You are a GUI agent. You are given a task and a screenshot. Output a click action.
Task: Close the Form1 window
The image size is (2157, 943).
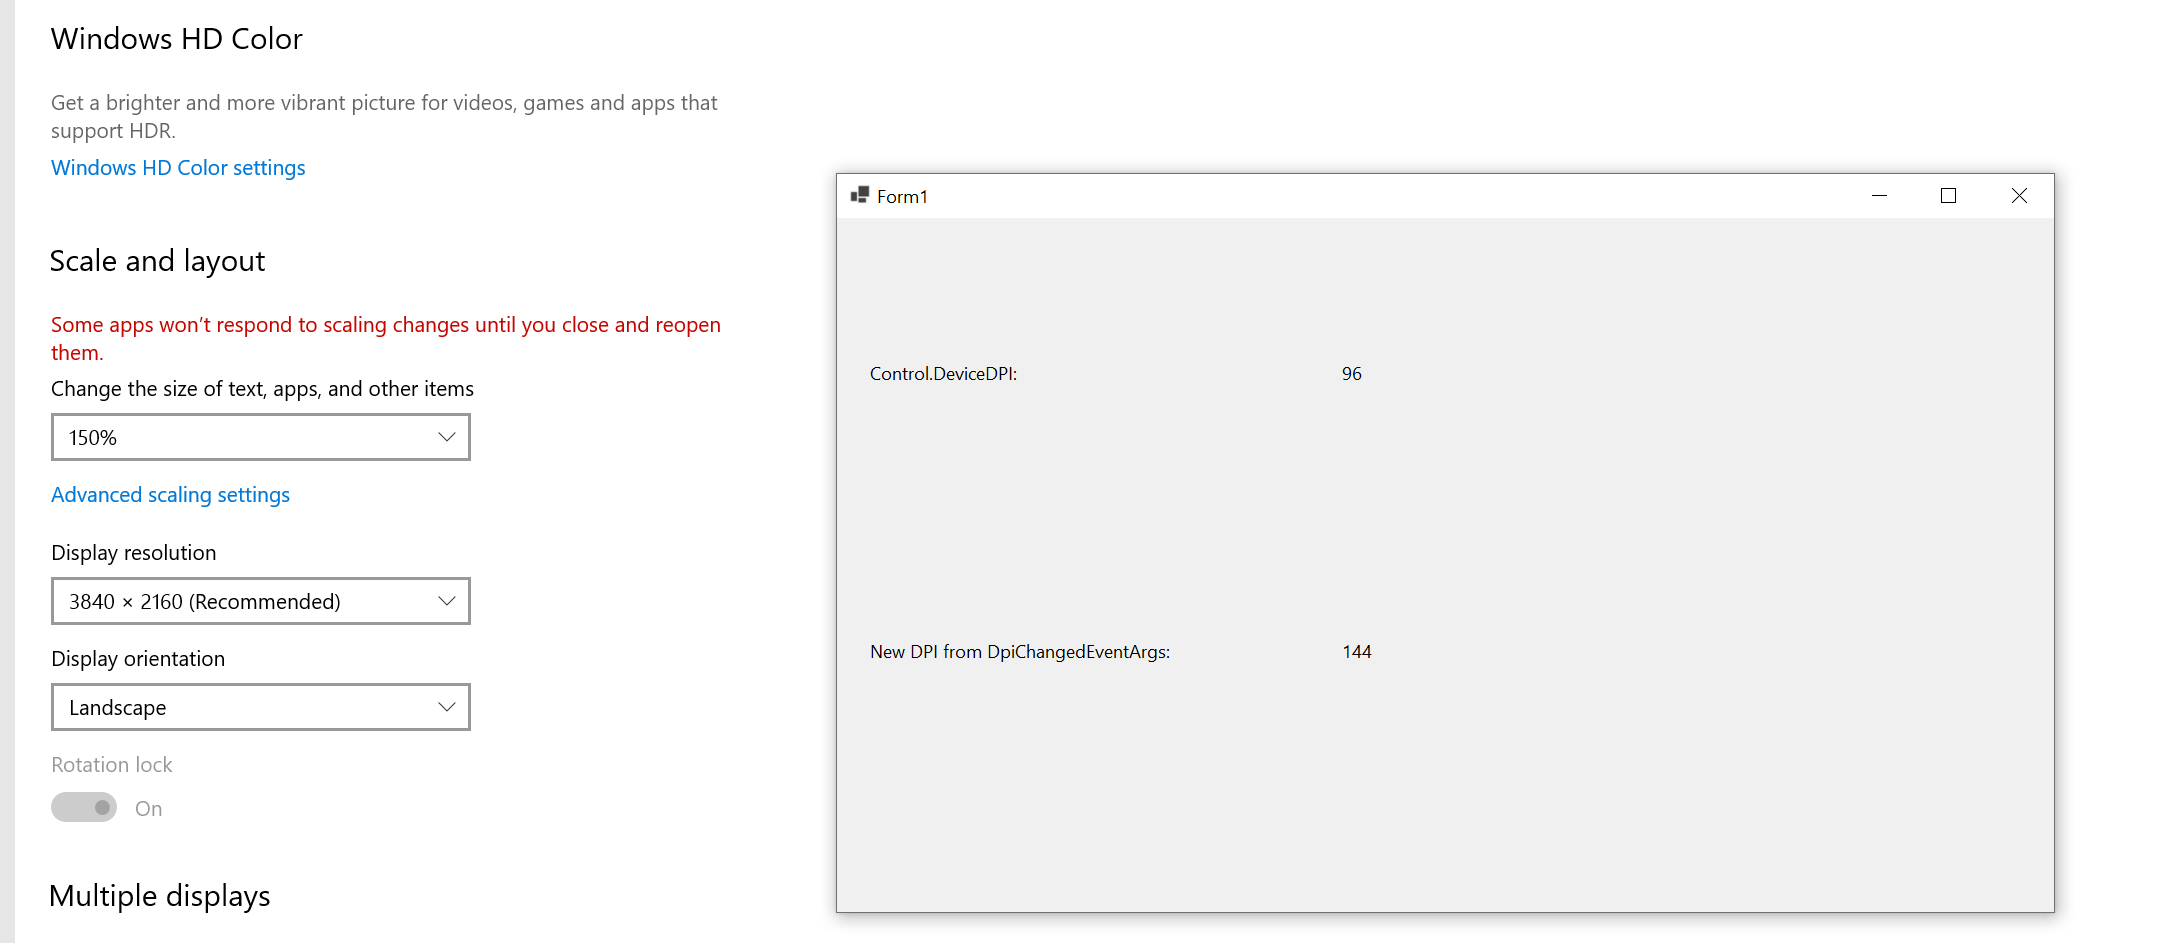pyautogui.click(x=2019, y=196)
